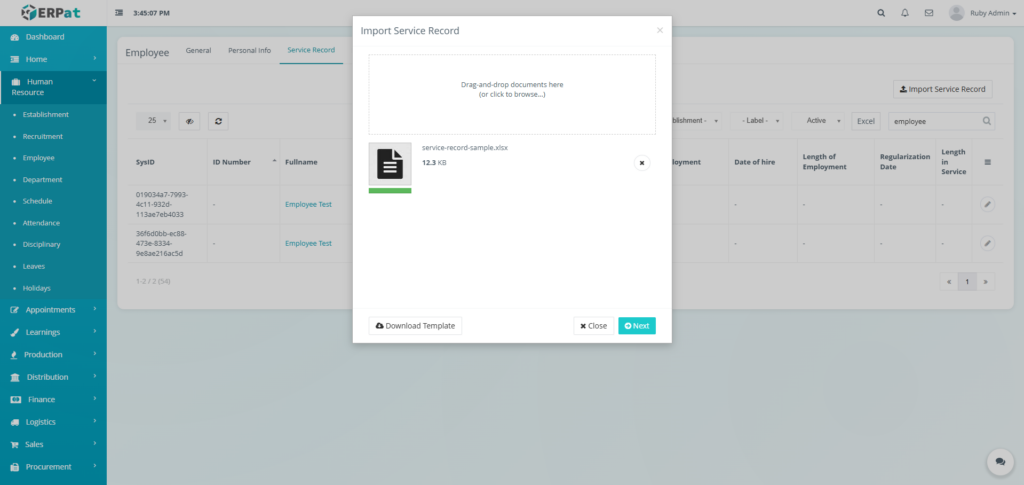Open first Employee Test name link
This screenshot has width=1024, height=485.
click(x=308, y=204)
